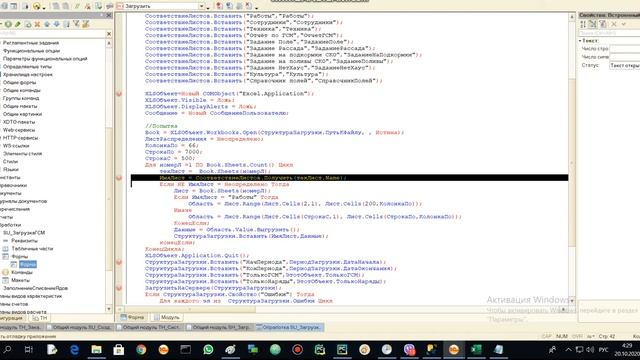Viewport: 640px width, 360px height.
Task: Open File Explorer from taskbar
Action: coord(96,350)
